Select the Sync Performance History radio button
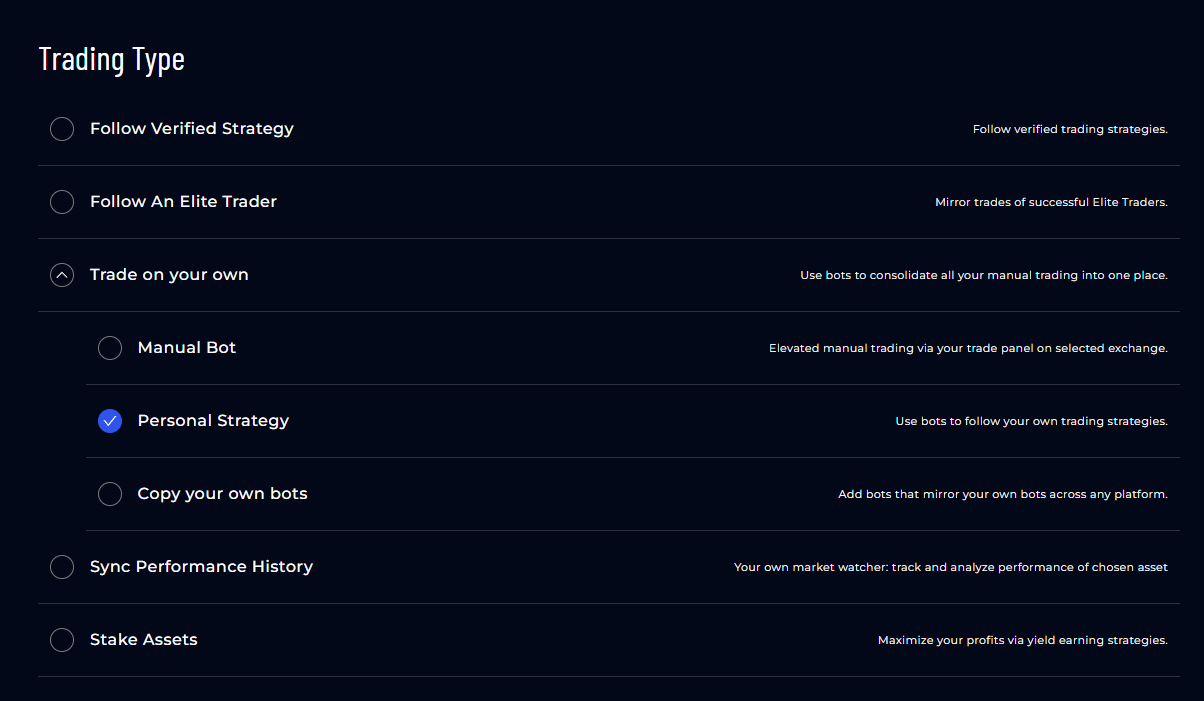The width and height of the screenshot is (1204, 701). pyautogui.click(x=62, y=567)
